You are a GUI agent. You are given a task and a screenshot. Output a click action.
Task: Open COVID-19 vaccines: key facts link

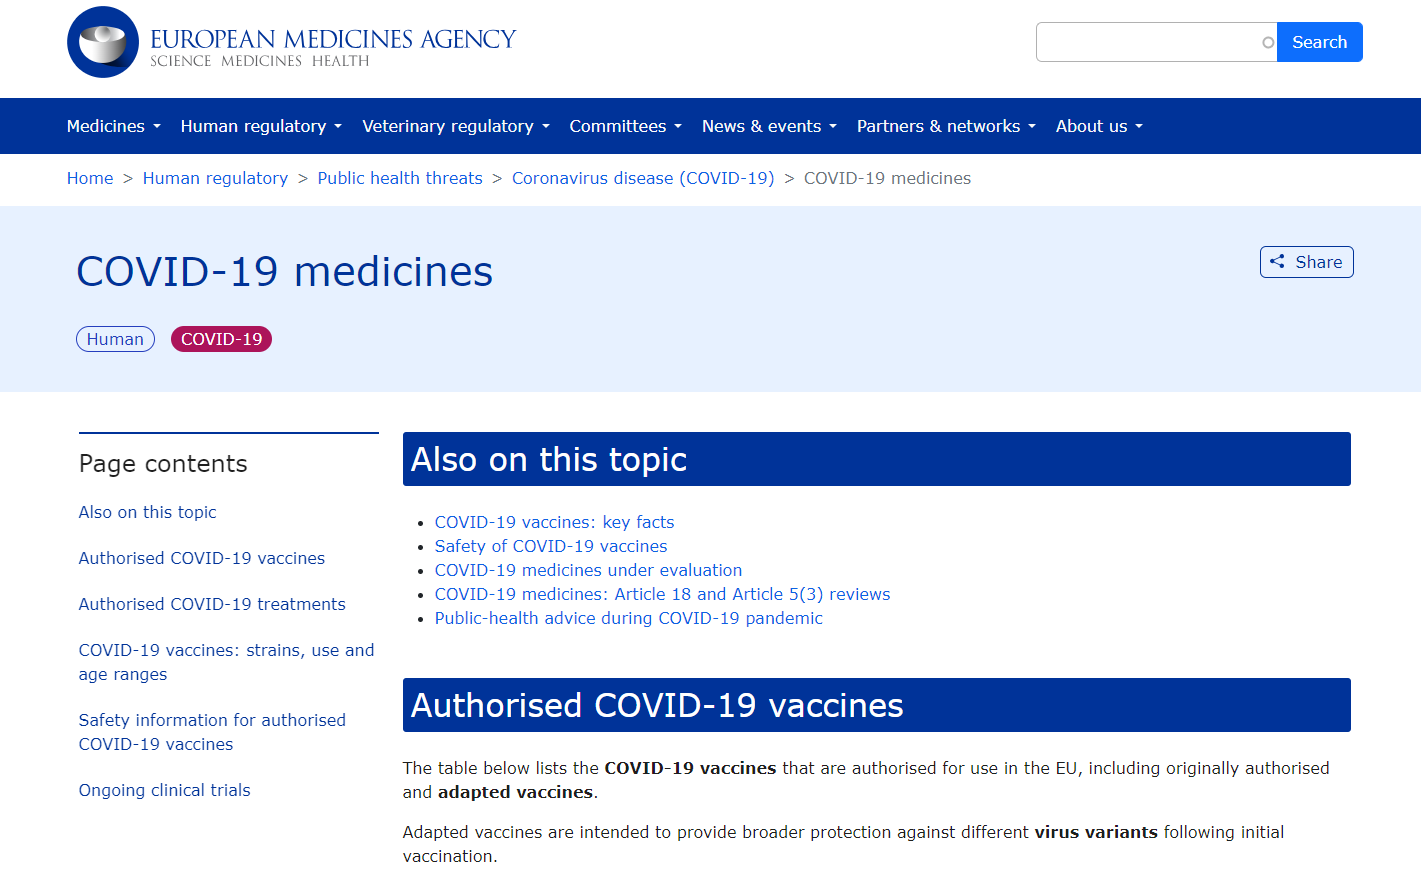tap(554, 522)
